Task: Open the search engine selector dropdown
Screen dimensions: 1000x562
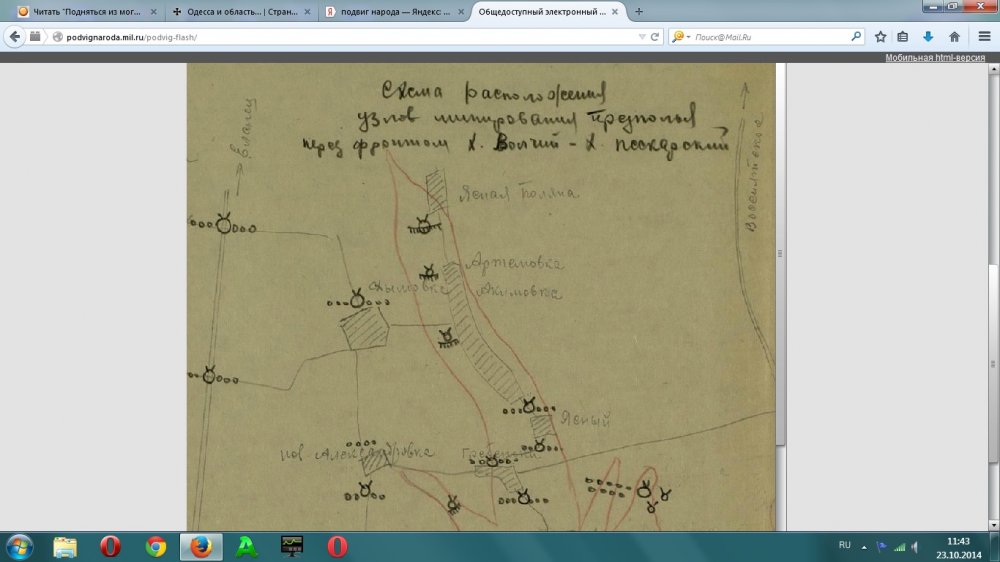Action: tap(680, 37)
